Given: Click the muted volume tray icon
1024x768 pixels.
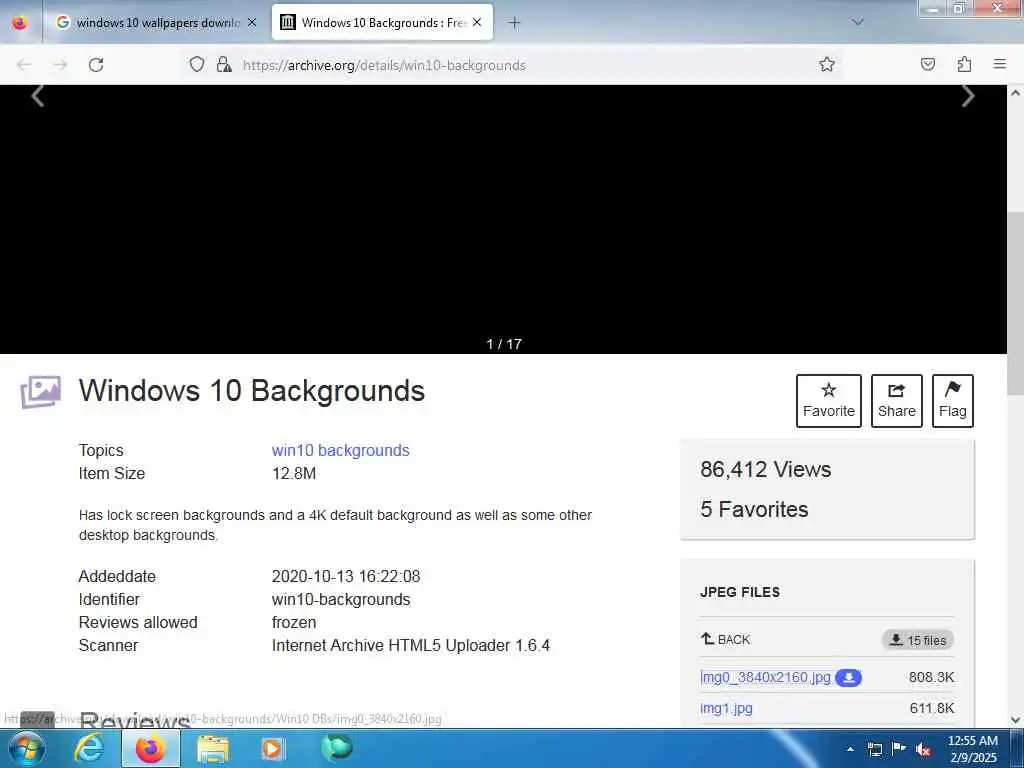Looking at the screenshot, I should tap(923, 750).
